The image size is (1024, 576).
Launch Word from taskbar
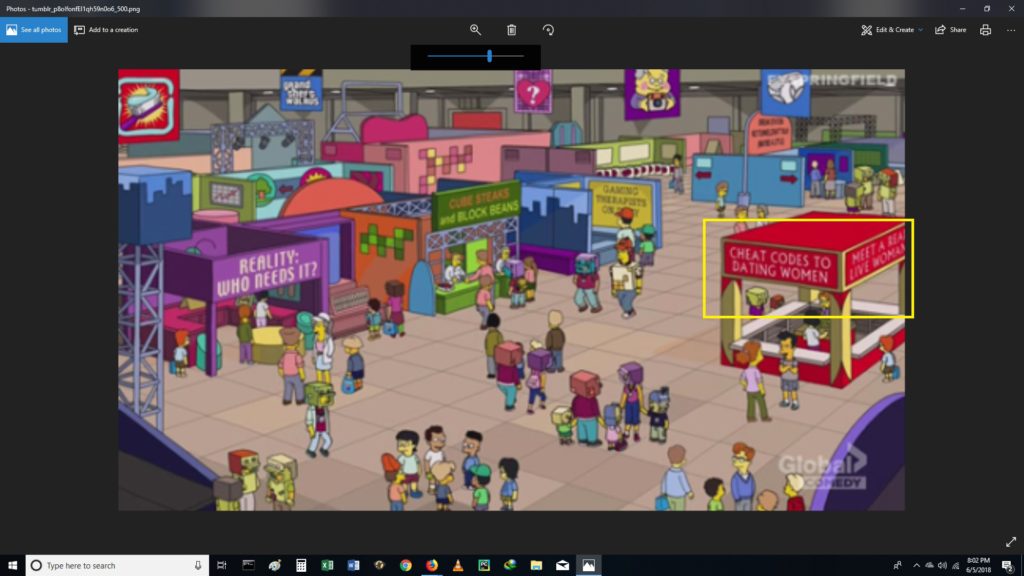353,566
